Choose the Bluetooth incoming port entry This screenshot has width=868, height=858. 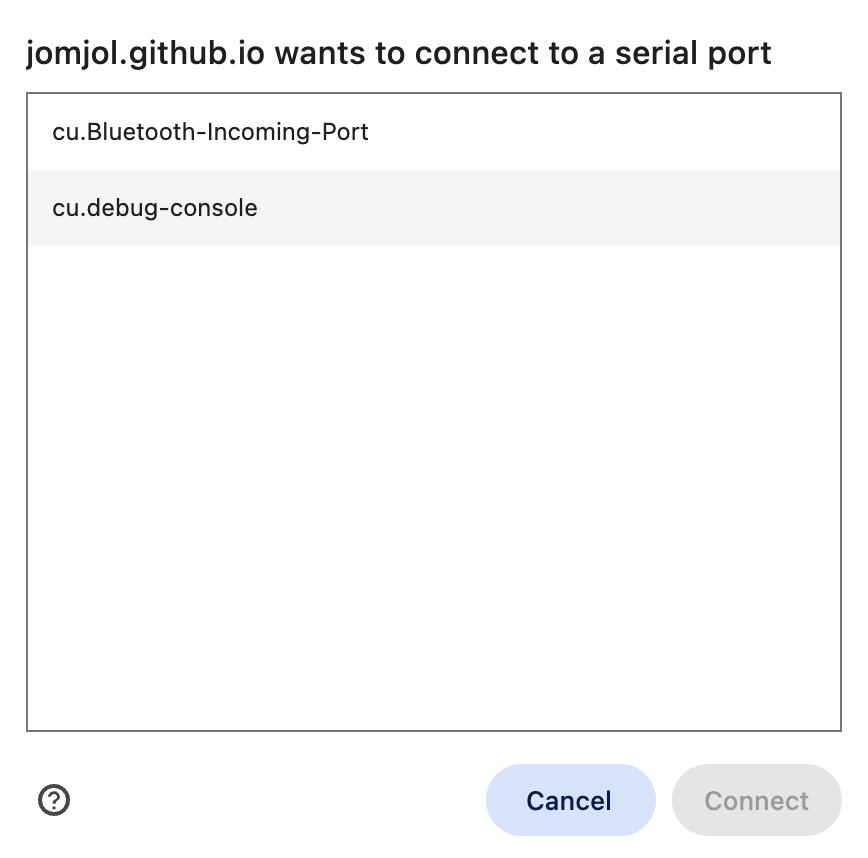tap(210, 132)
